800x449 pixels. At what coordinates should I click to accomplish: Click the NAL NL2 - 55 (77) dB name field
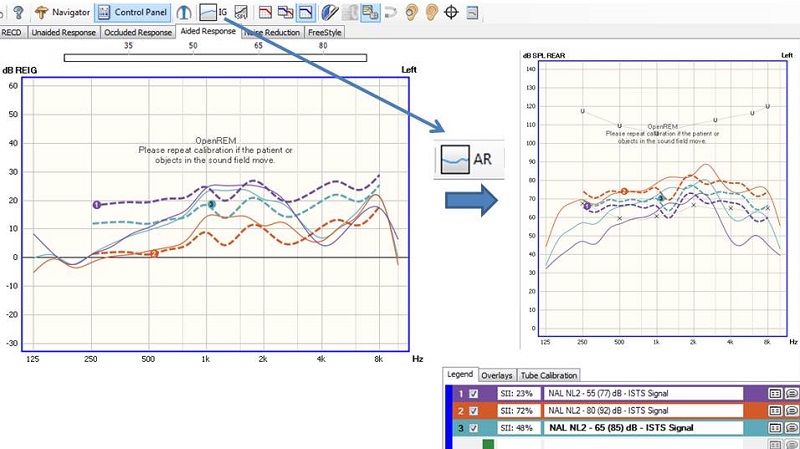click(x=644, y=393)
